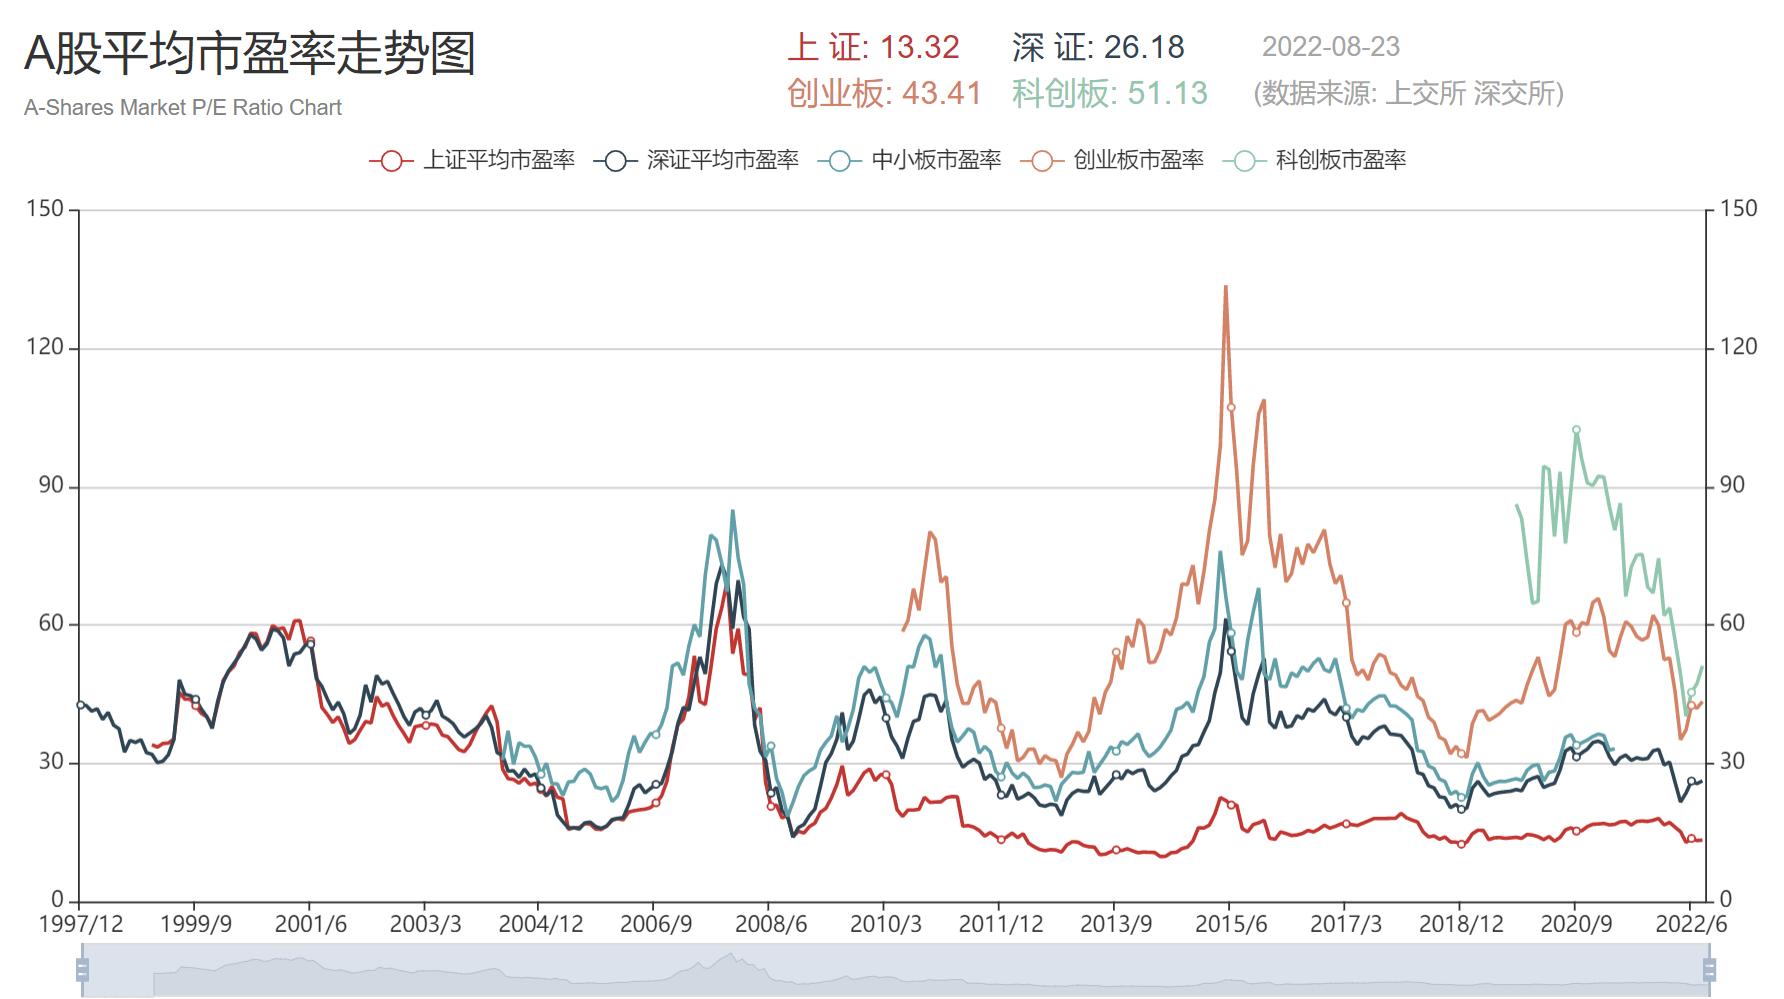Hide the 创业板市盈率 line via its legend
The height and width of the screenshot is (999, 1784).
[1138, 159]
